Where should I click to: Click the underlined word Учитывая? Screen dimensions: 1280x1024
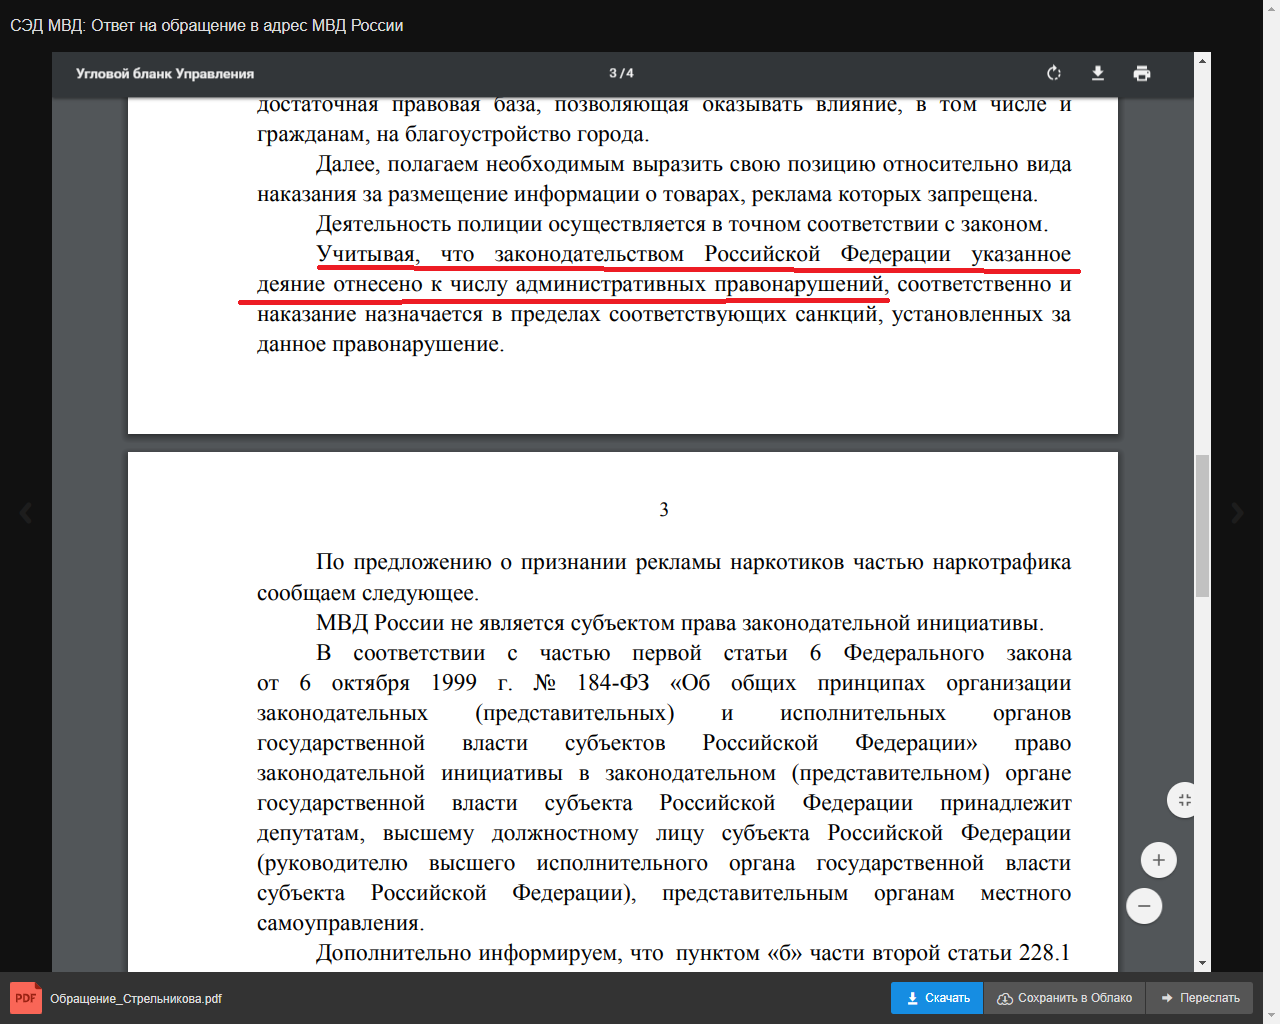point(367,254)
